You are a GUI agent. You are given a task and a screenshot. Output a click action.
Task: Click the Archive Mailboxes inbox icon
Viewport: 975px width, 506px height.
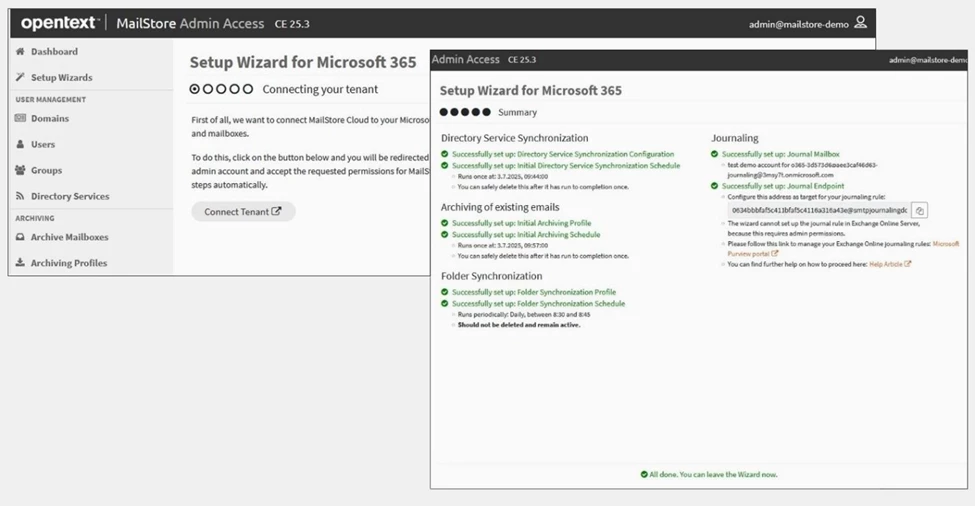point(20,237)
